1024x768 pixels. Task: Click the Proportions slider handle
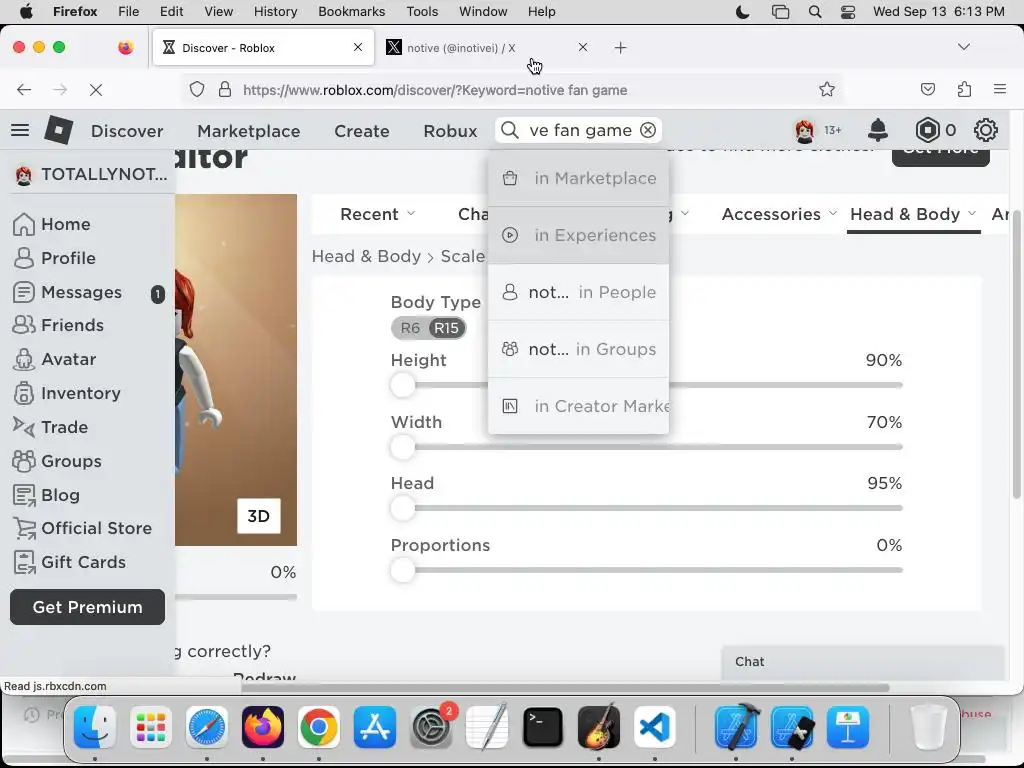[x=403, y=569]
